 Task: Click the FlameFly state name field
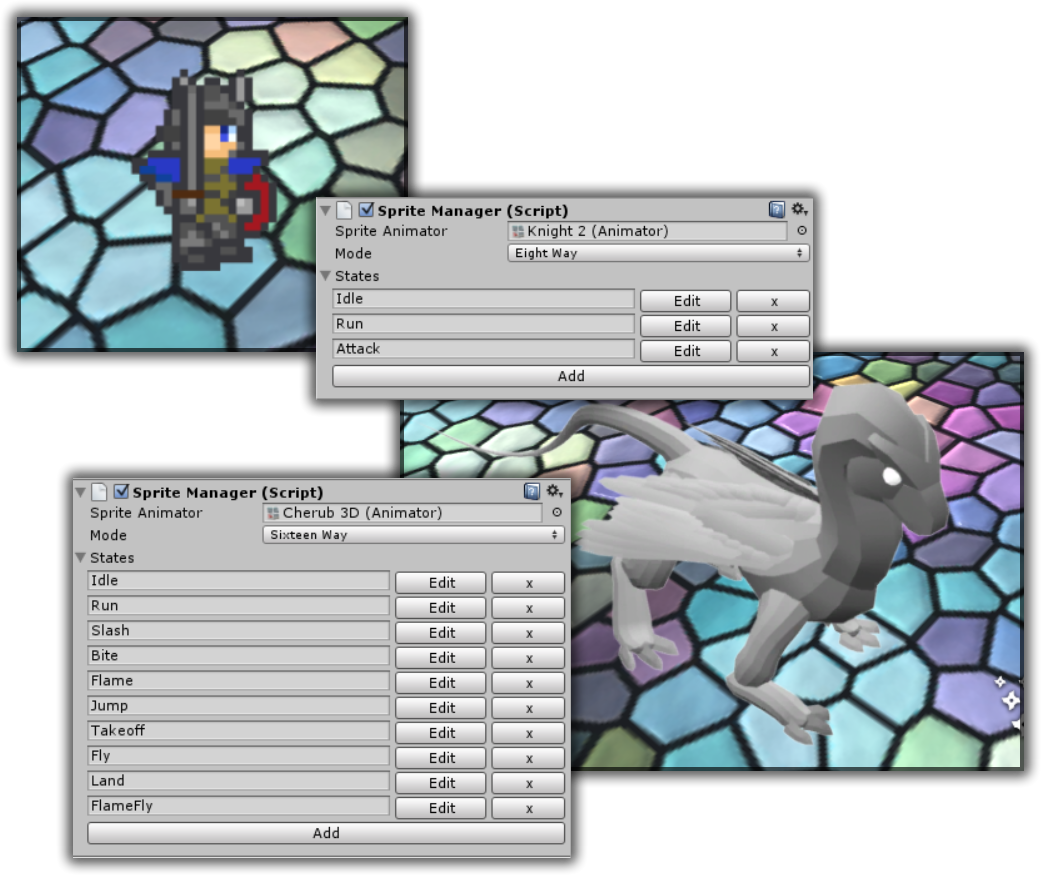tap(236, 808)
